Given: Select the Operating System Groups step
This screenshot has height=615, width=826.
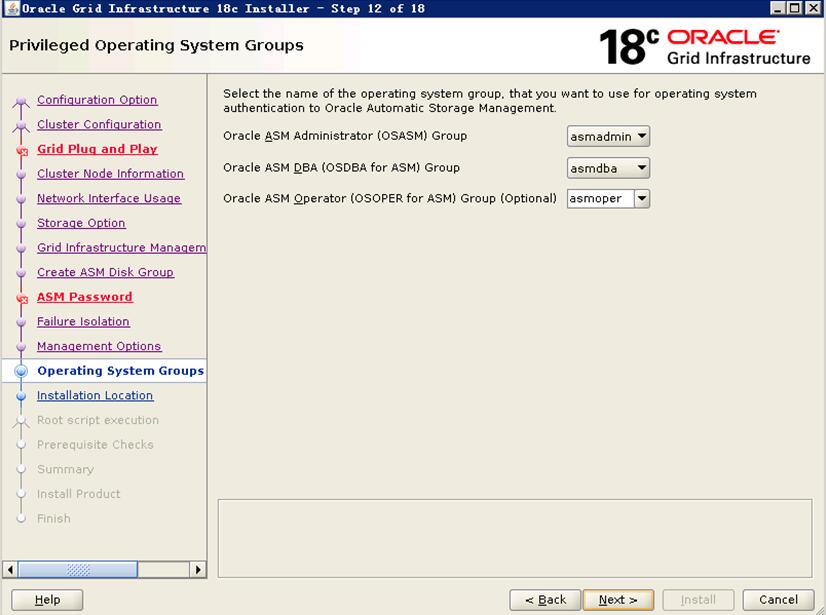Looking at the screenshot, I should point(121,371).
